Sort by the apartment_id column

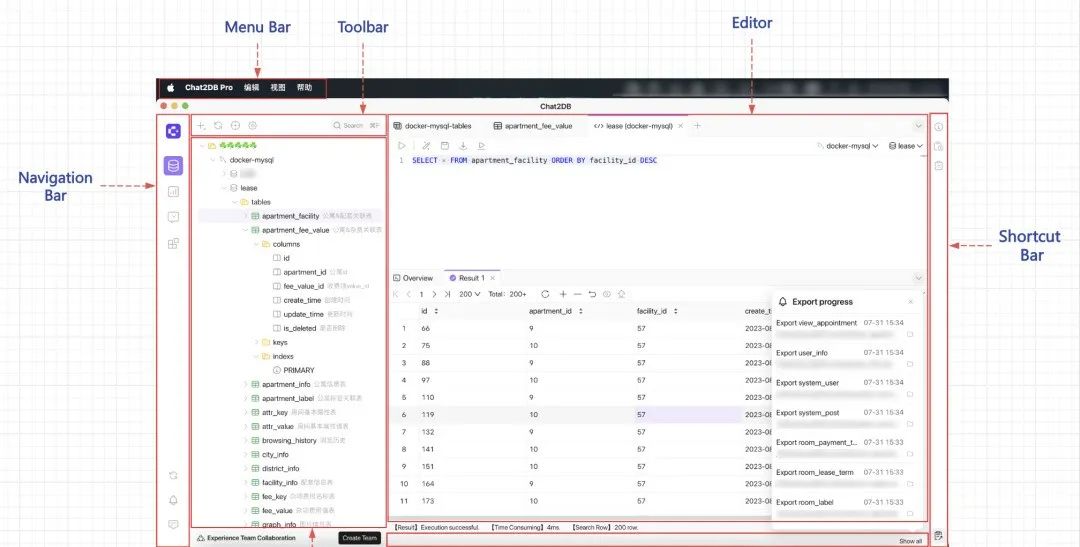pyautogui.click(x=581, y=311)
